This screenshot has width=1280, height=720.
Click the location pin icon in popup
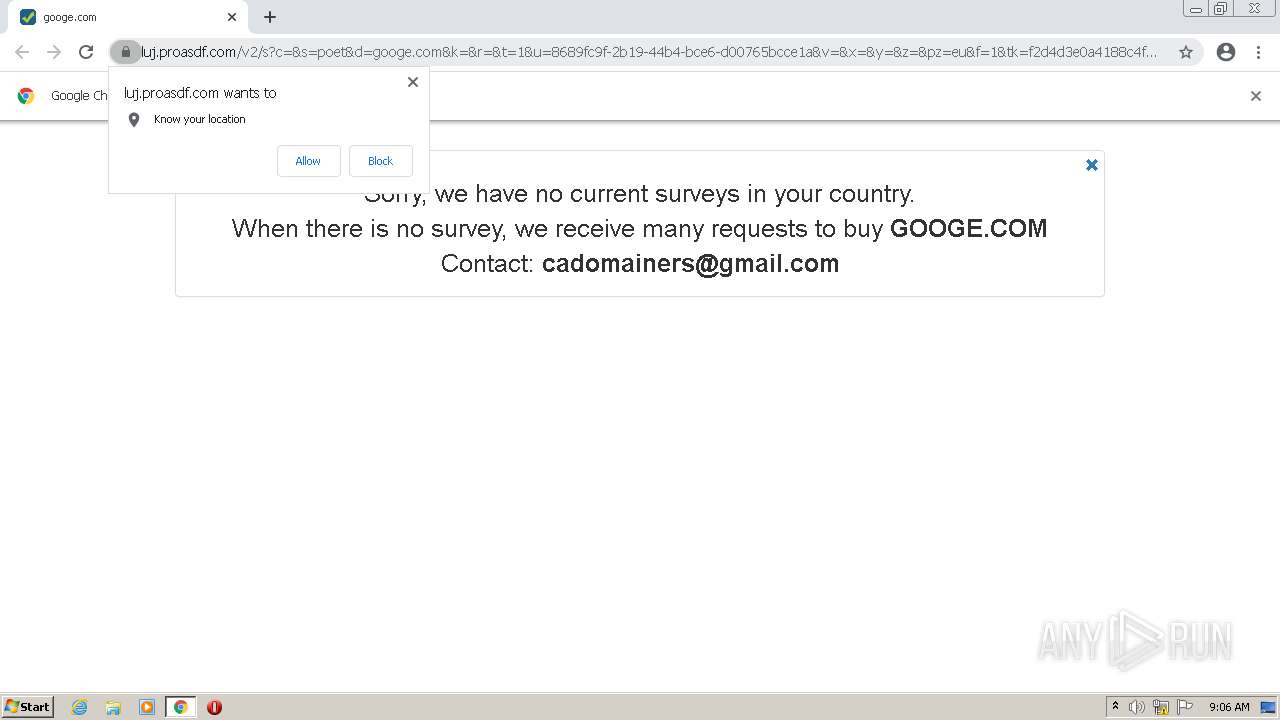coord(134,120)
